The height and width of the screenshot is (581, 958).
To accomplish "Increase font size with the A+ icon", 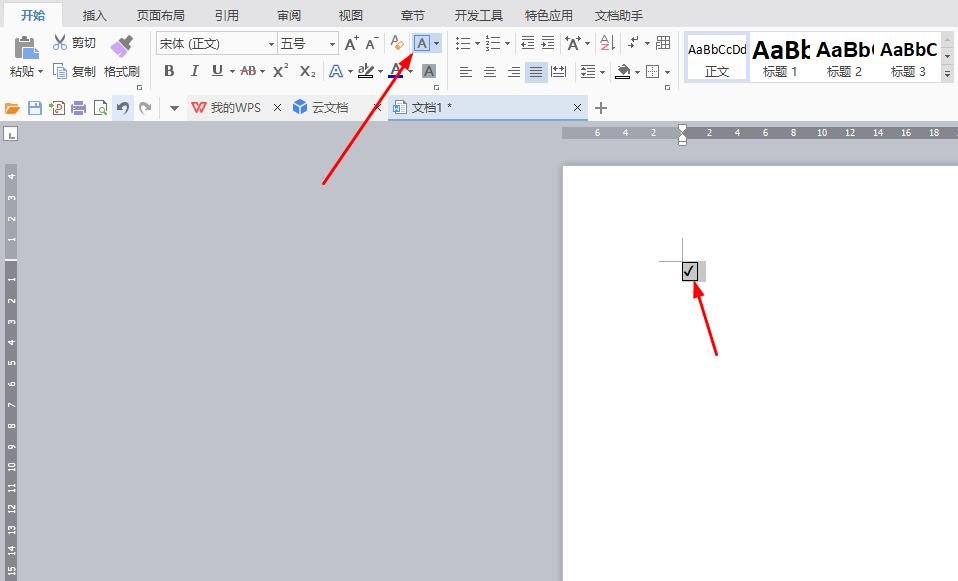I will tap(351, 43).
